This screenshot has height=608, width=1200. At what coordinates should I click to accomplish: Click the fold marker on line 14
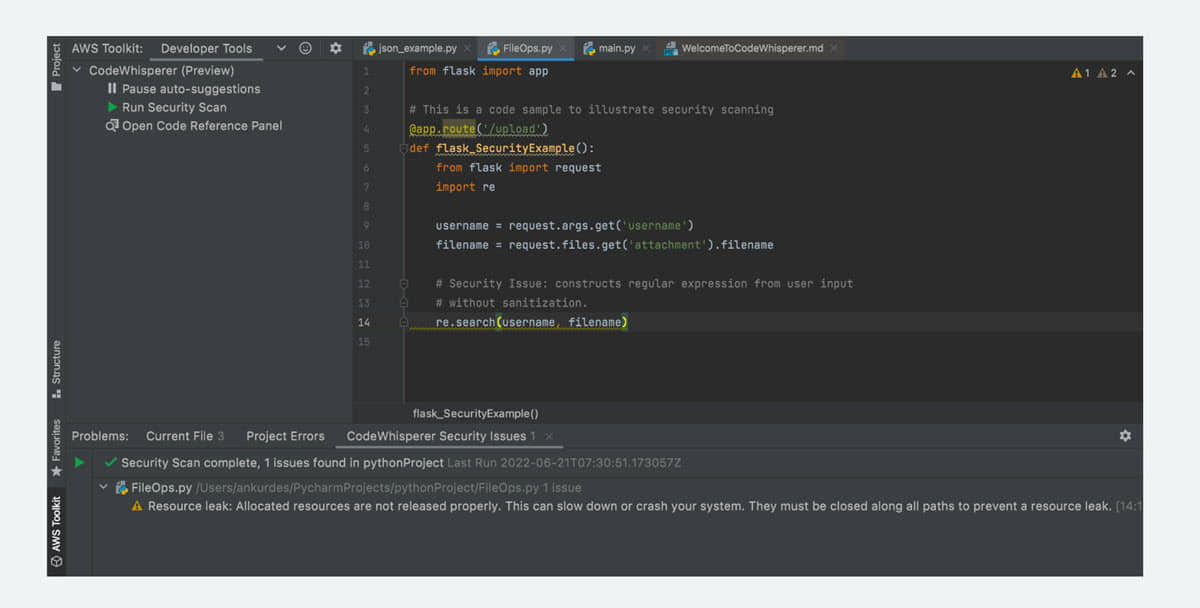404,322
